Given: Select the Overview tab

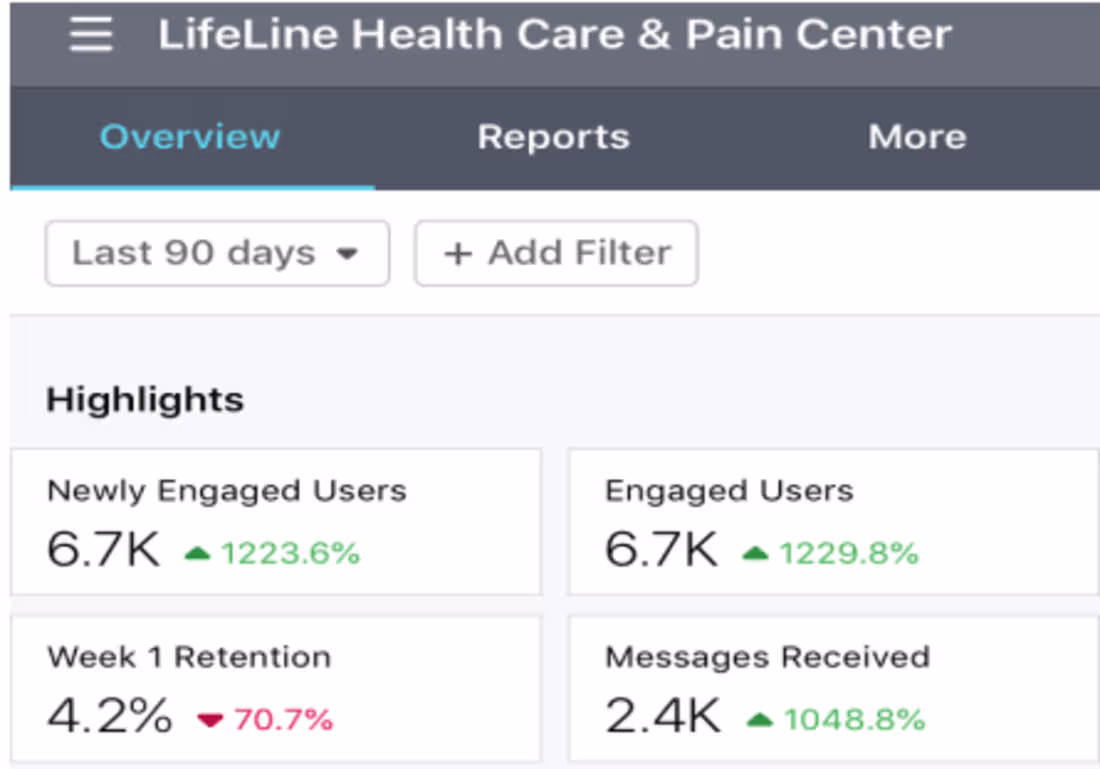Looking at the screenshot, I should (190, 137).
